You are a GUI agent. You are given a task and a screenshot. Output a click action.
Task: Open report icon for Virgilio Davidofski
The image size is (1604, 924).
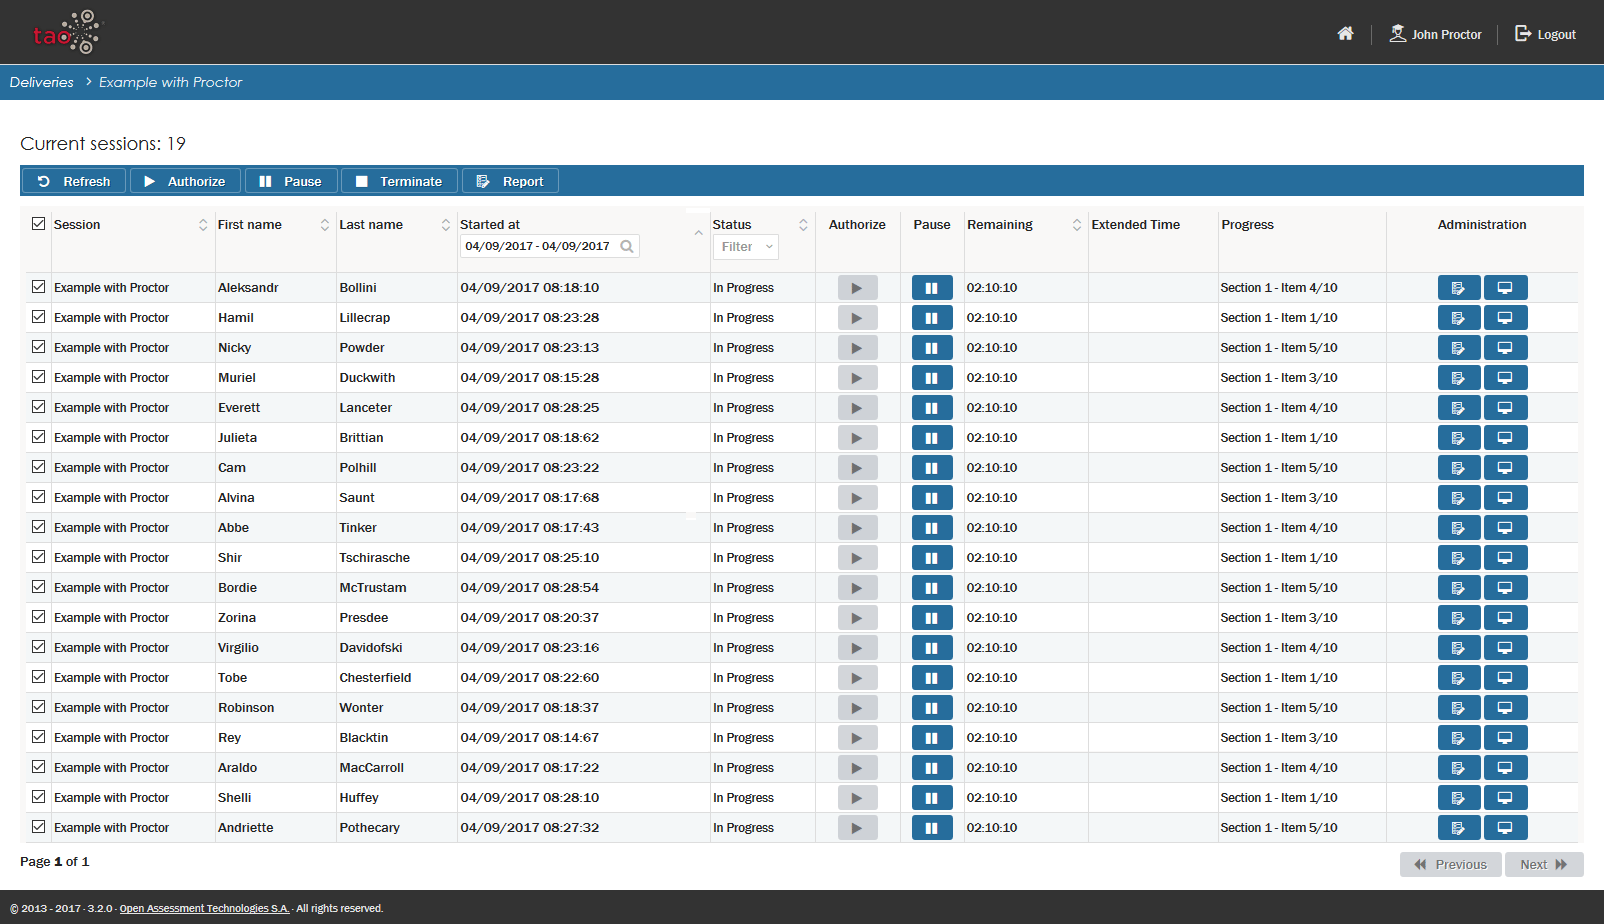click(1459, 648)
